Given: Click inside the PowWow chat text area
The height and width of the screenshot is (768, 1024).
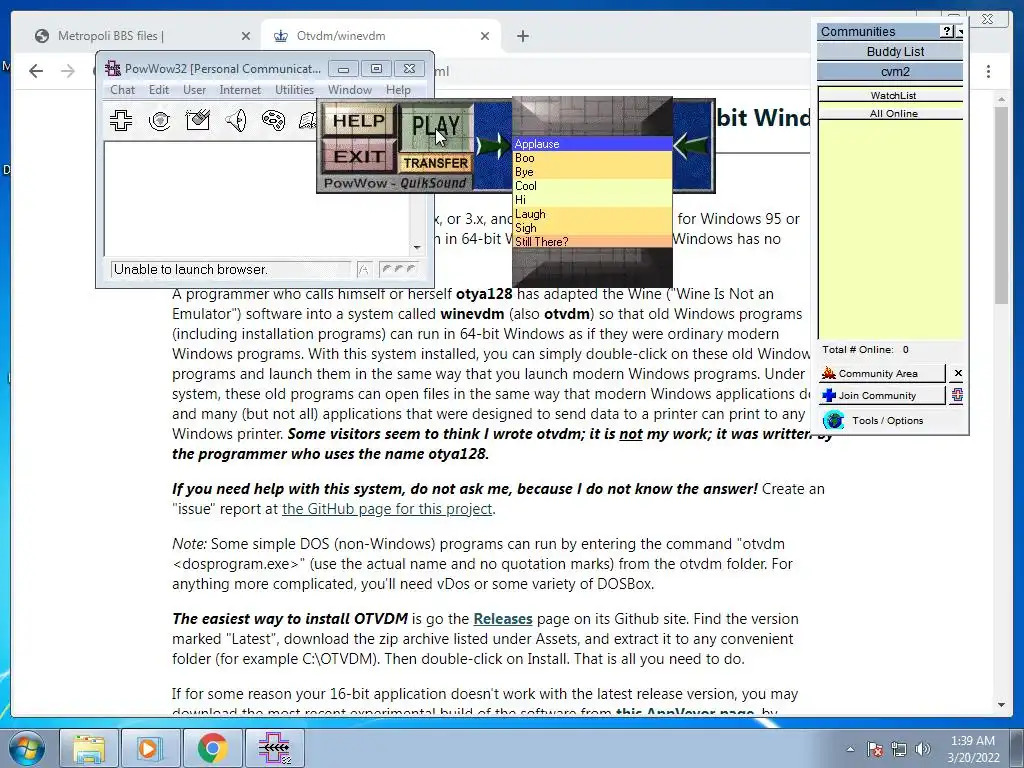Looking at the screenshot, I should pyautogui.click(x=257, y=199).
